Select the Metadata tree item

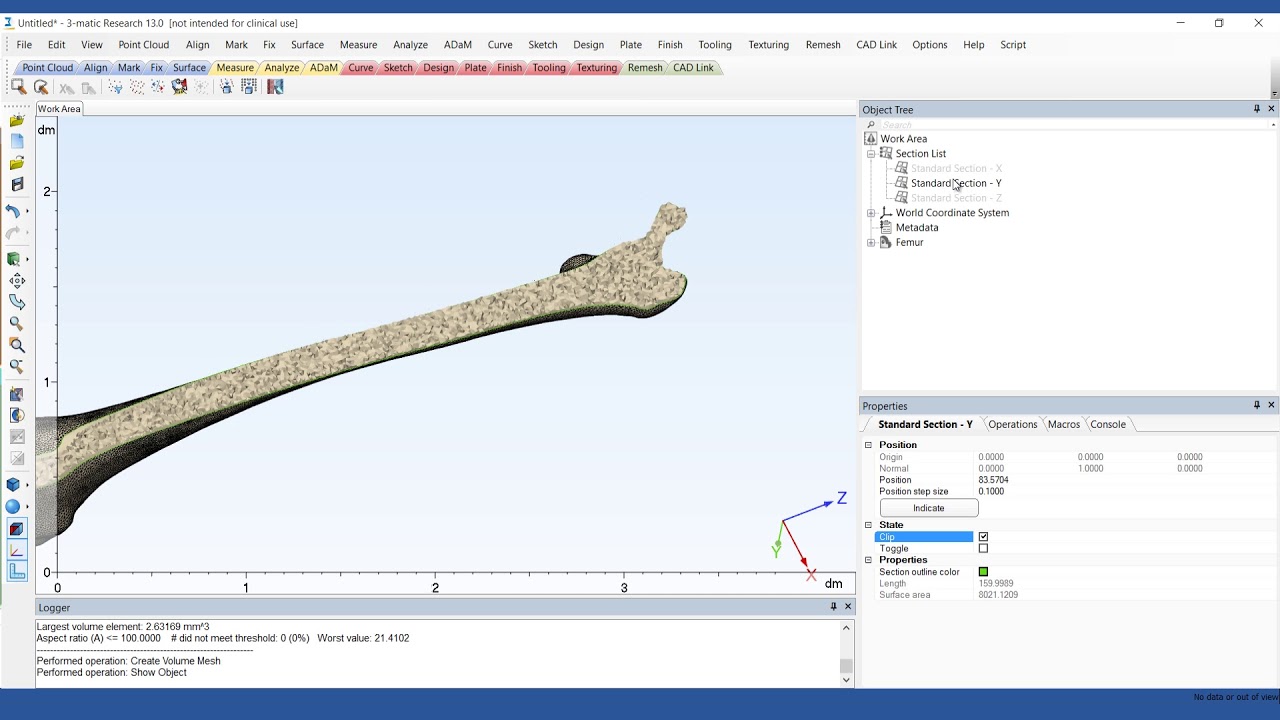917,228
